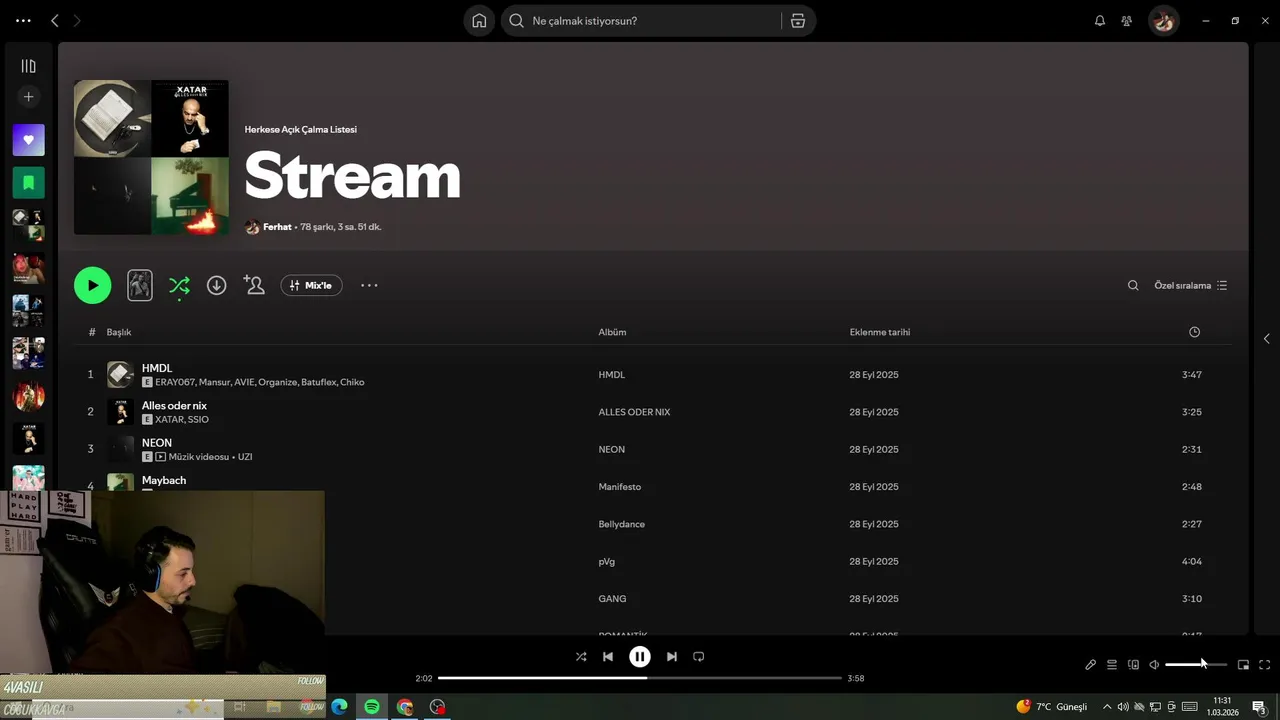Open Google Chrome from the taskbar
The width and height of the screenshot is (1280, 720).
point(405,707)
